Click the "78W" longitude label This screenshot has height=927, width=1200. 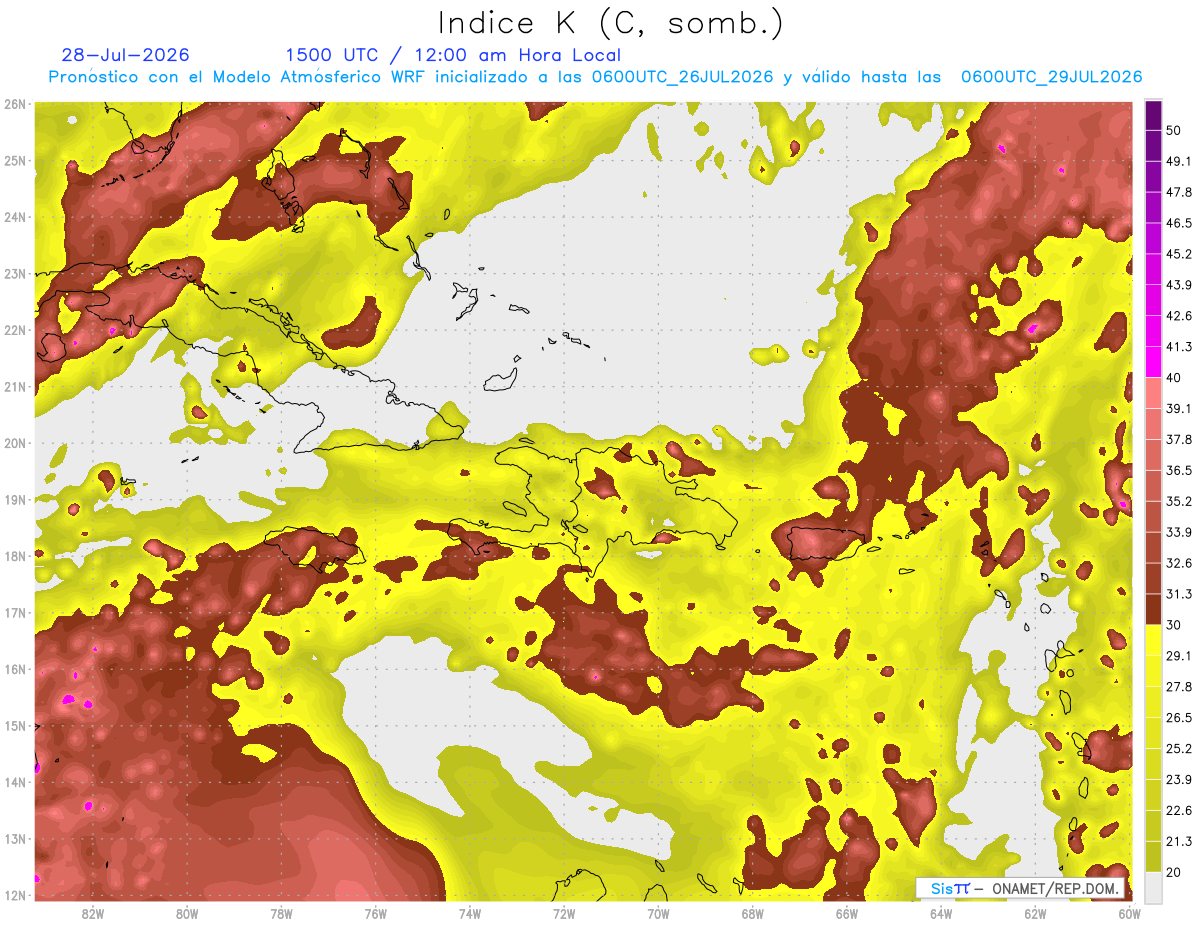[x=281, y=913]
